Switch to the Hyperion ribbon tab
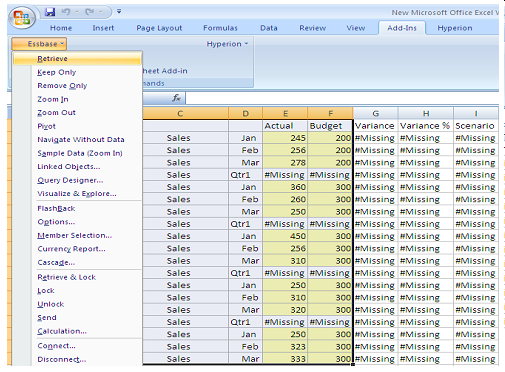Screen dimensions: 505x372 pos(455,28)
